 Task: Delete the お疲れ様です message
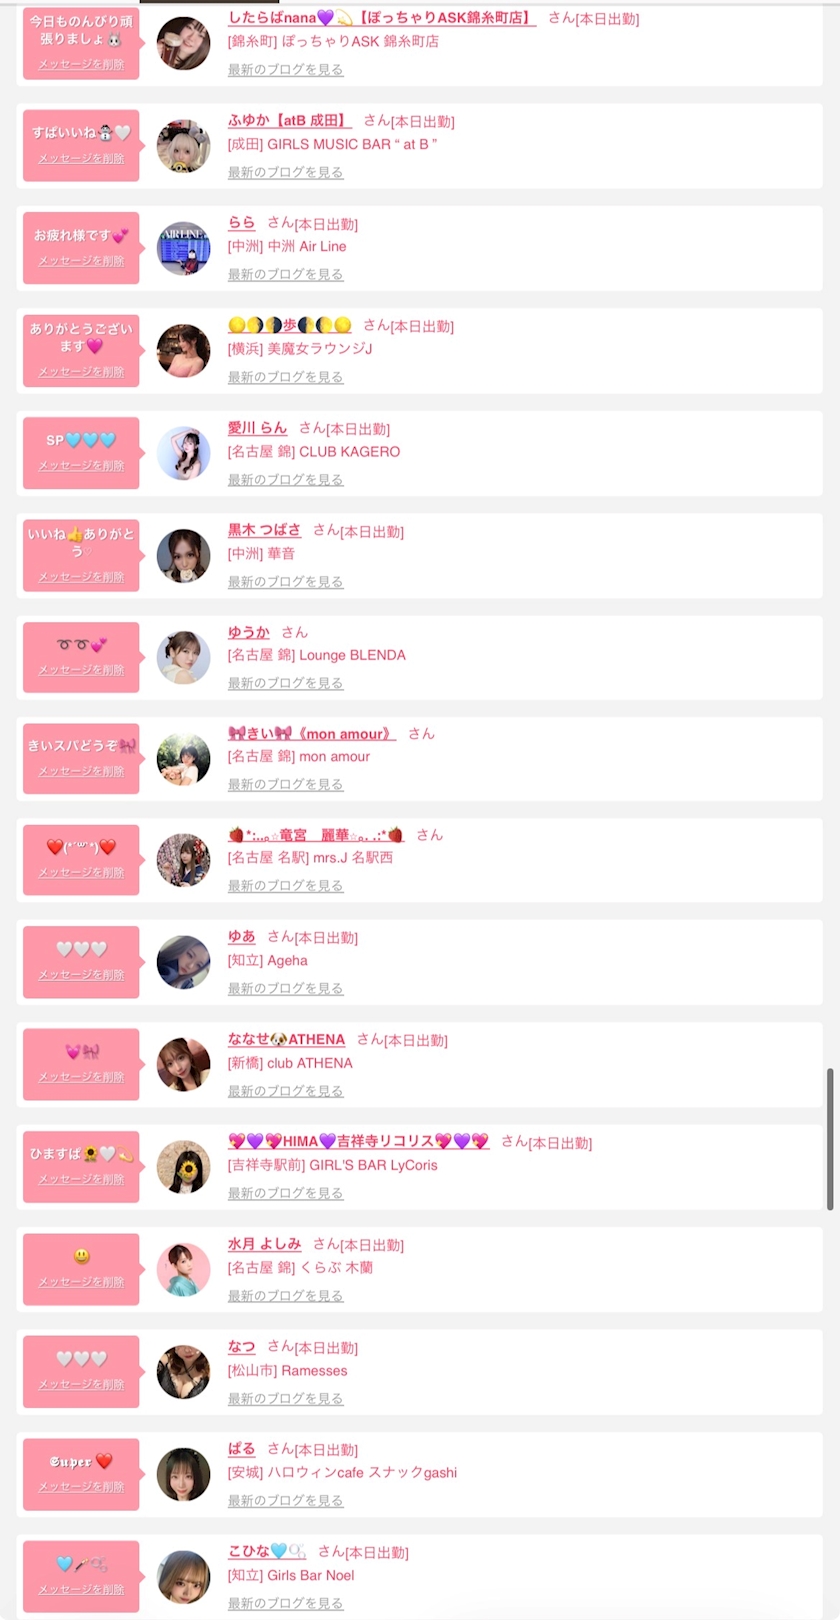[81, 261]
